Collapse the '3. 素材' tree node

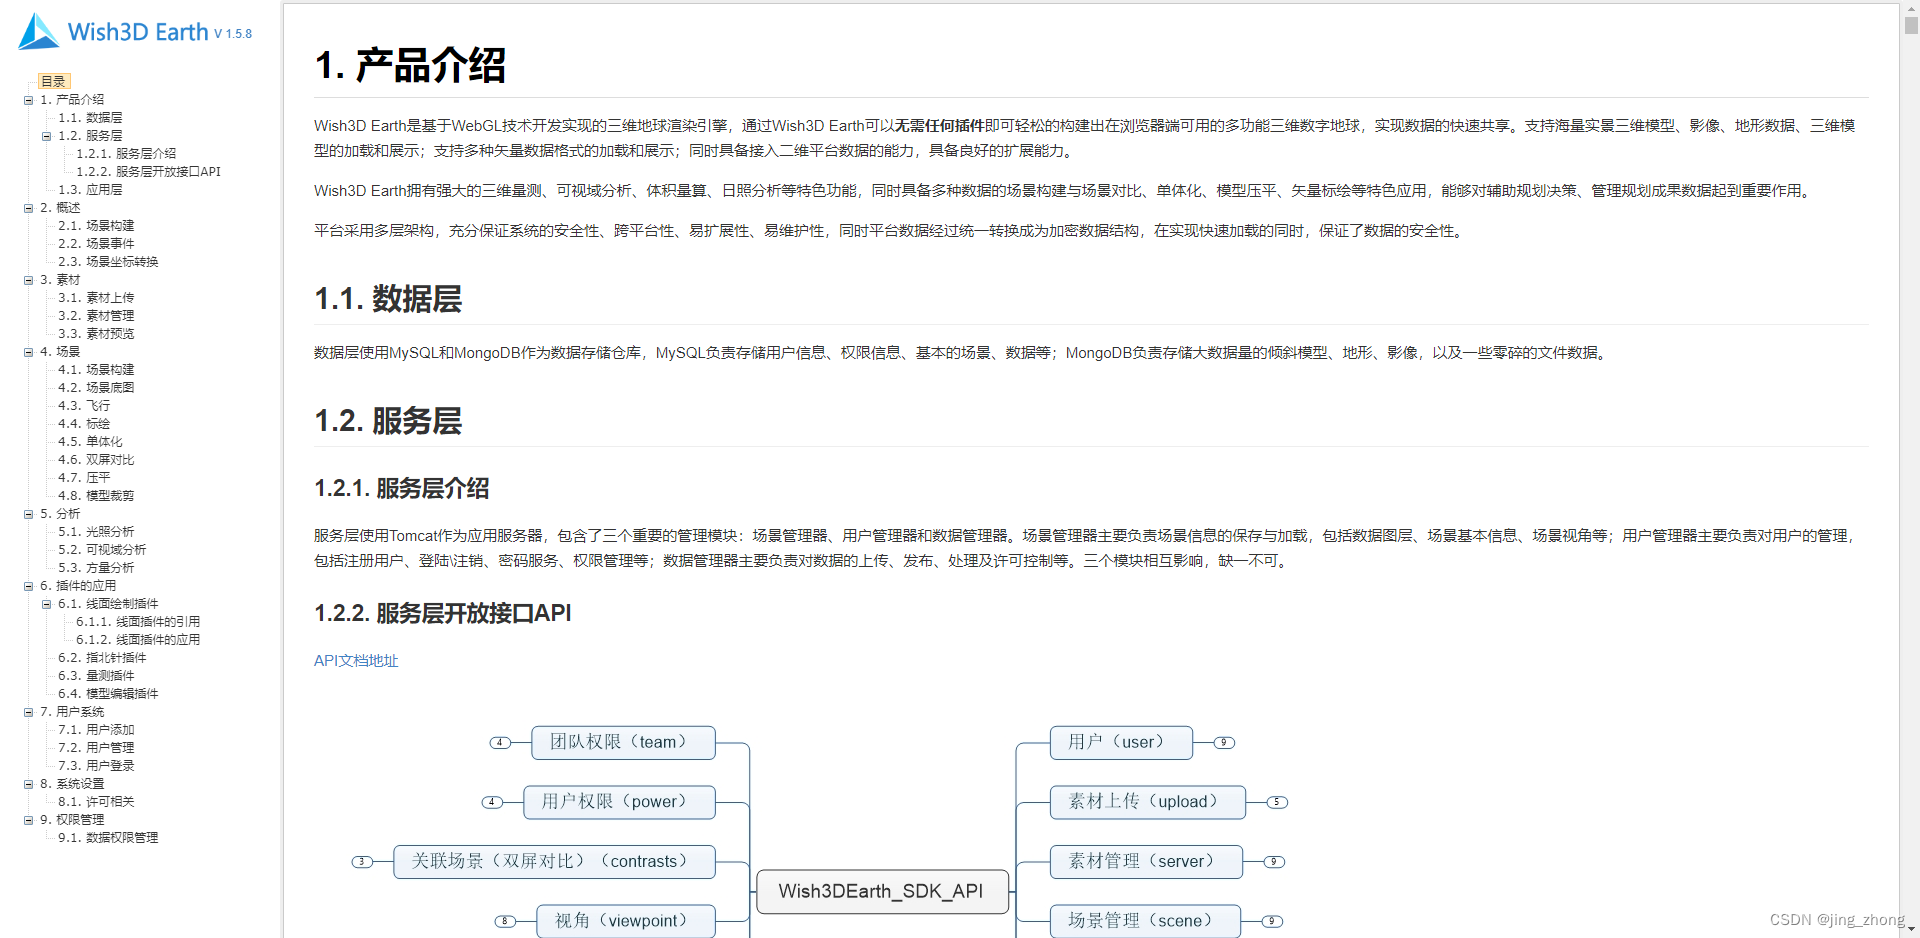coord(29,280)
